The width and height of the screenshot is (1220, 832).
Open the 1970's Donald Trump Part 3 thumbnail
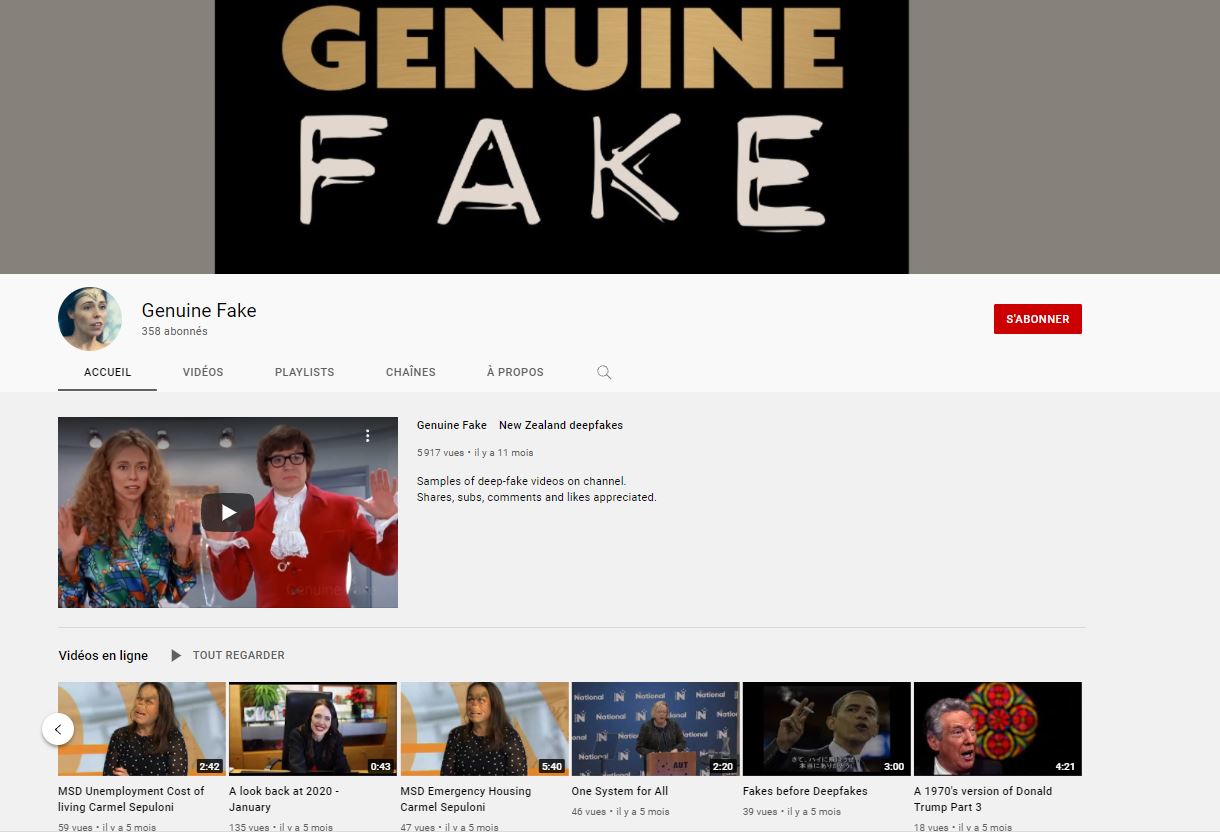(997, 728)
